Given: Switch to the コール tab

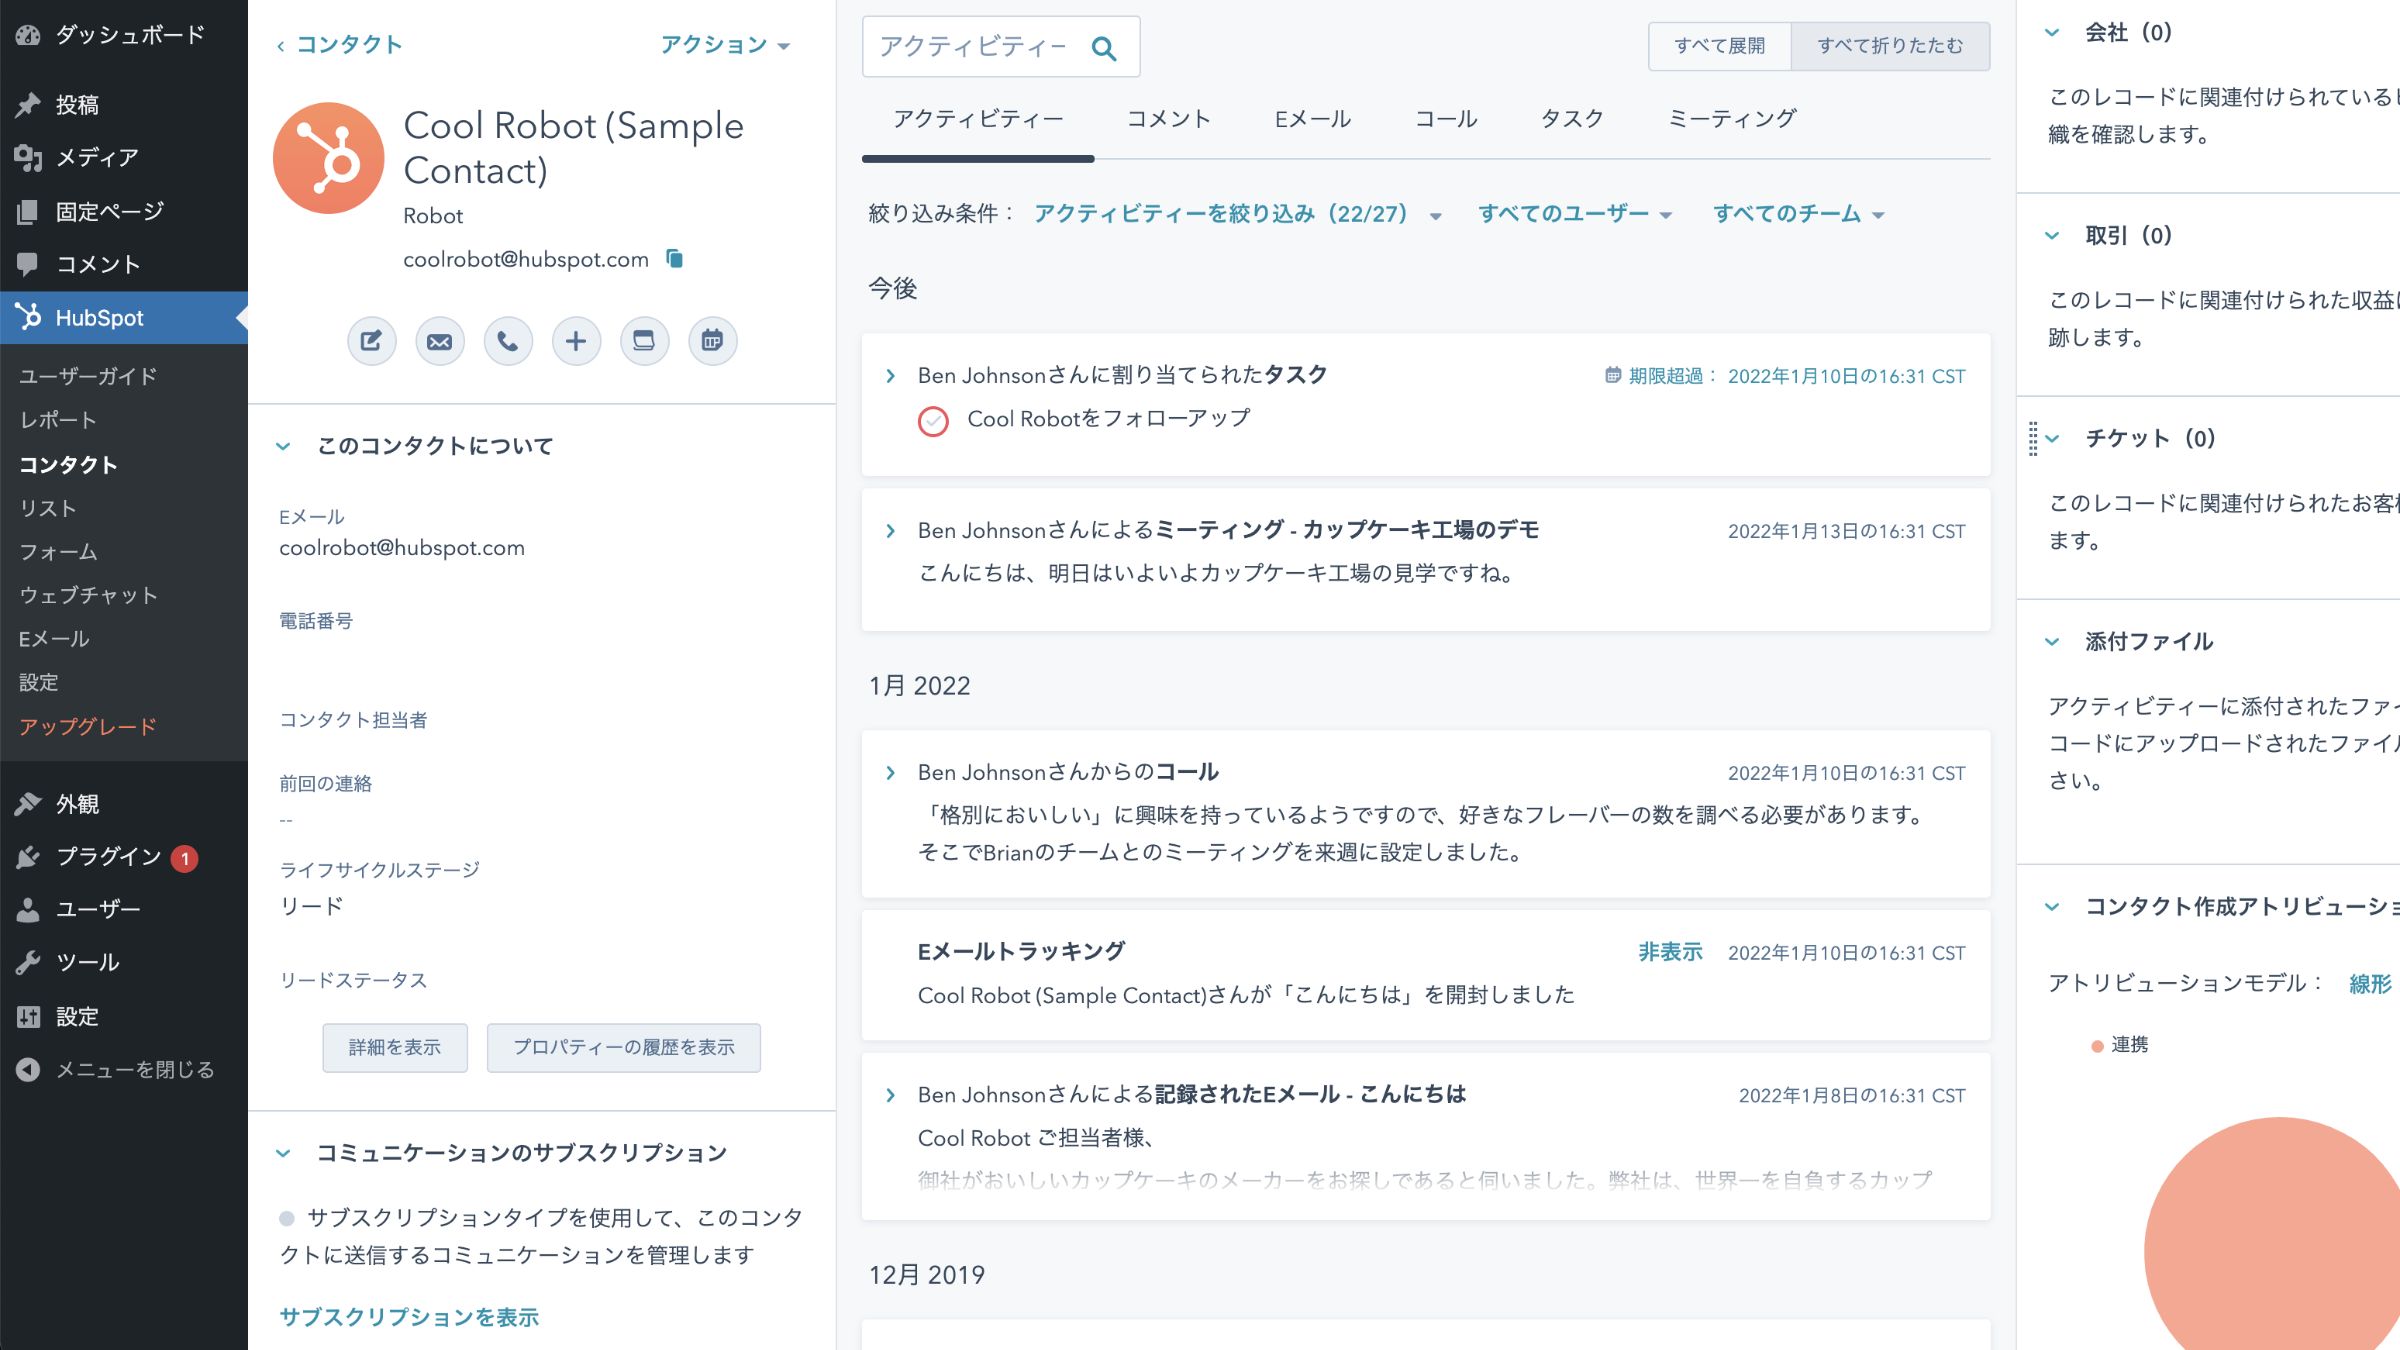Looking at the screenshot, I should [x=1446, y=119].
